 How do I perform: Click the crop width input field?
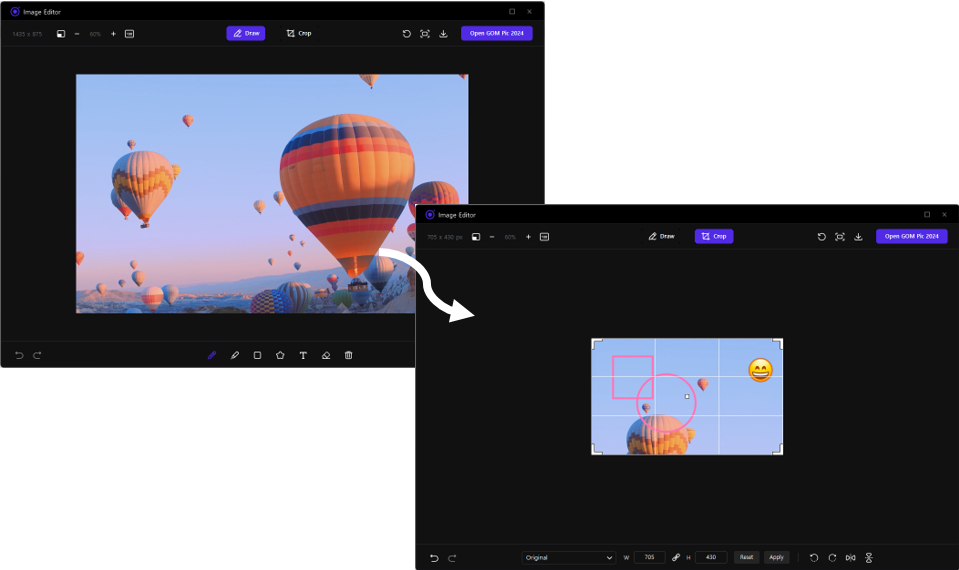tap(649, 557)
